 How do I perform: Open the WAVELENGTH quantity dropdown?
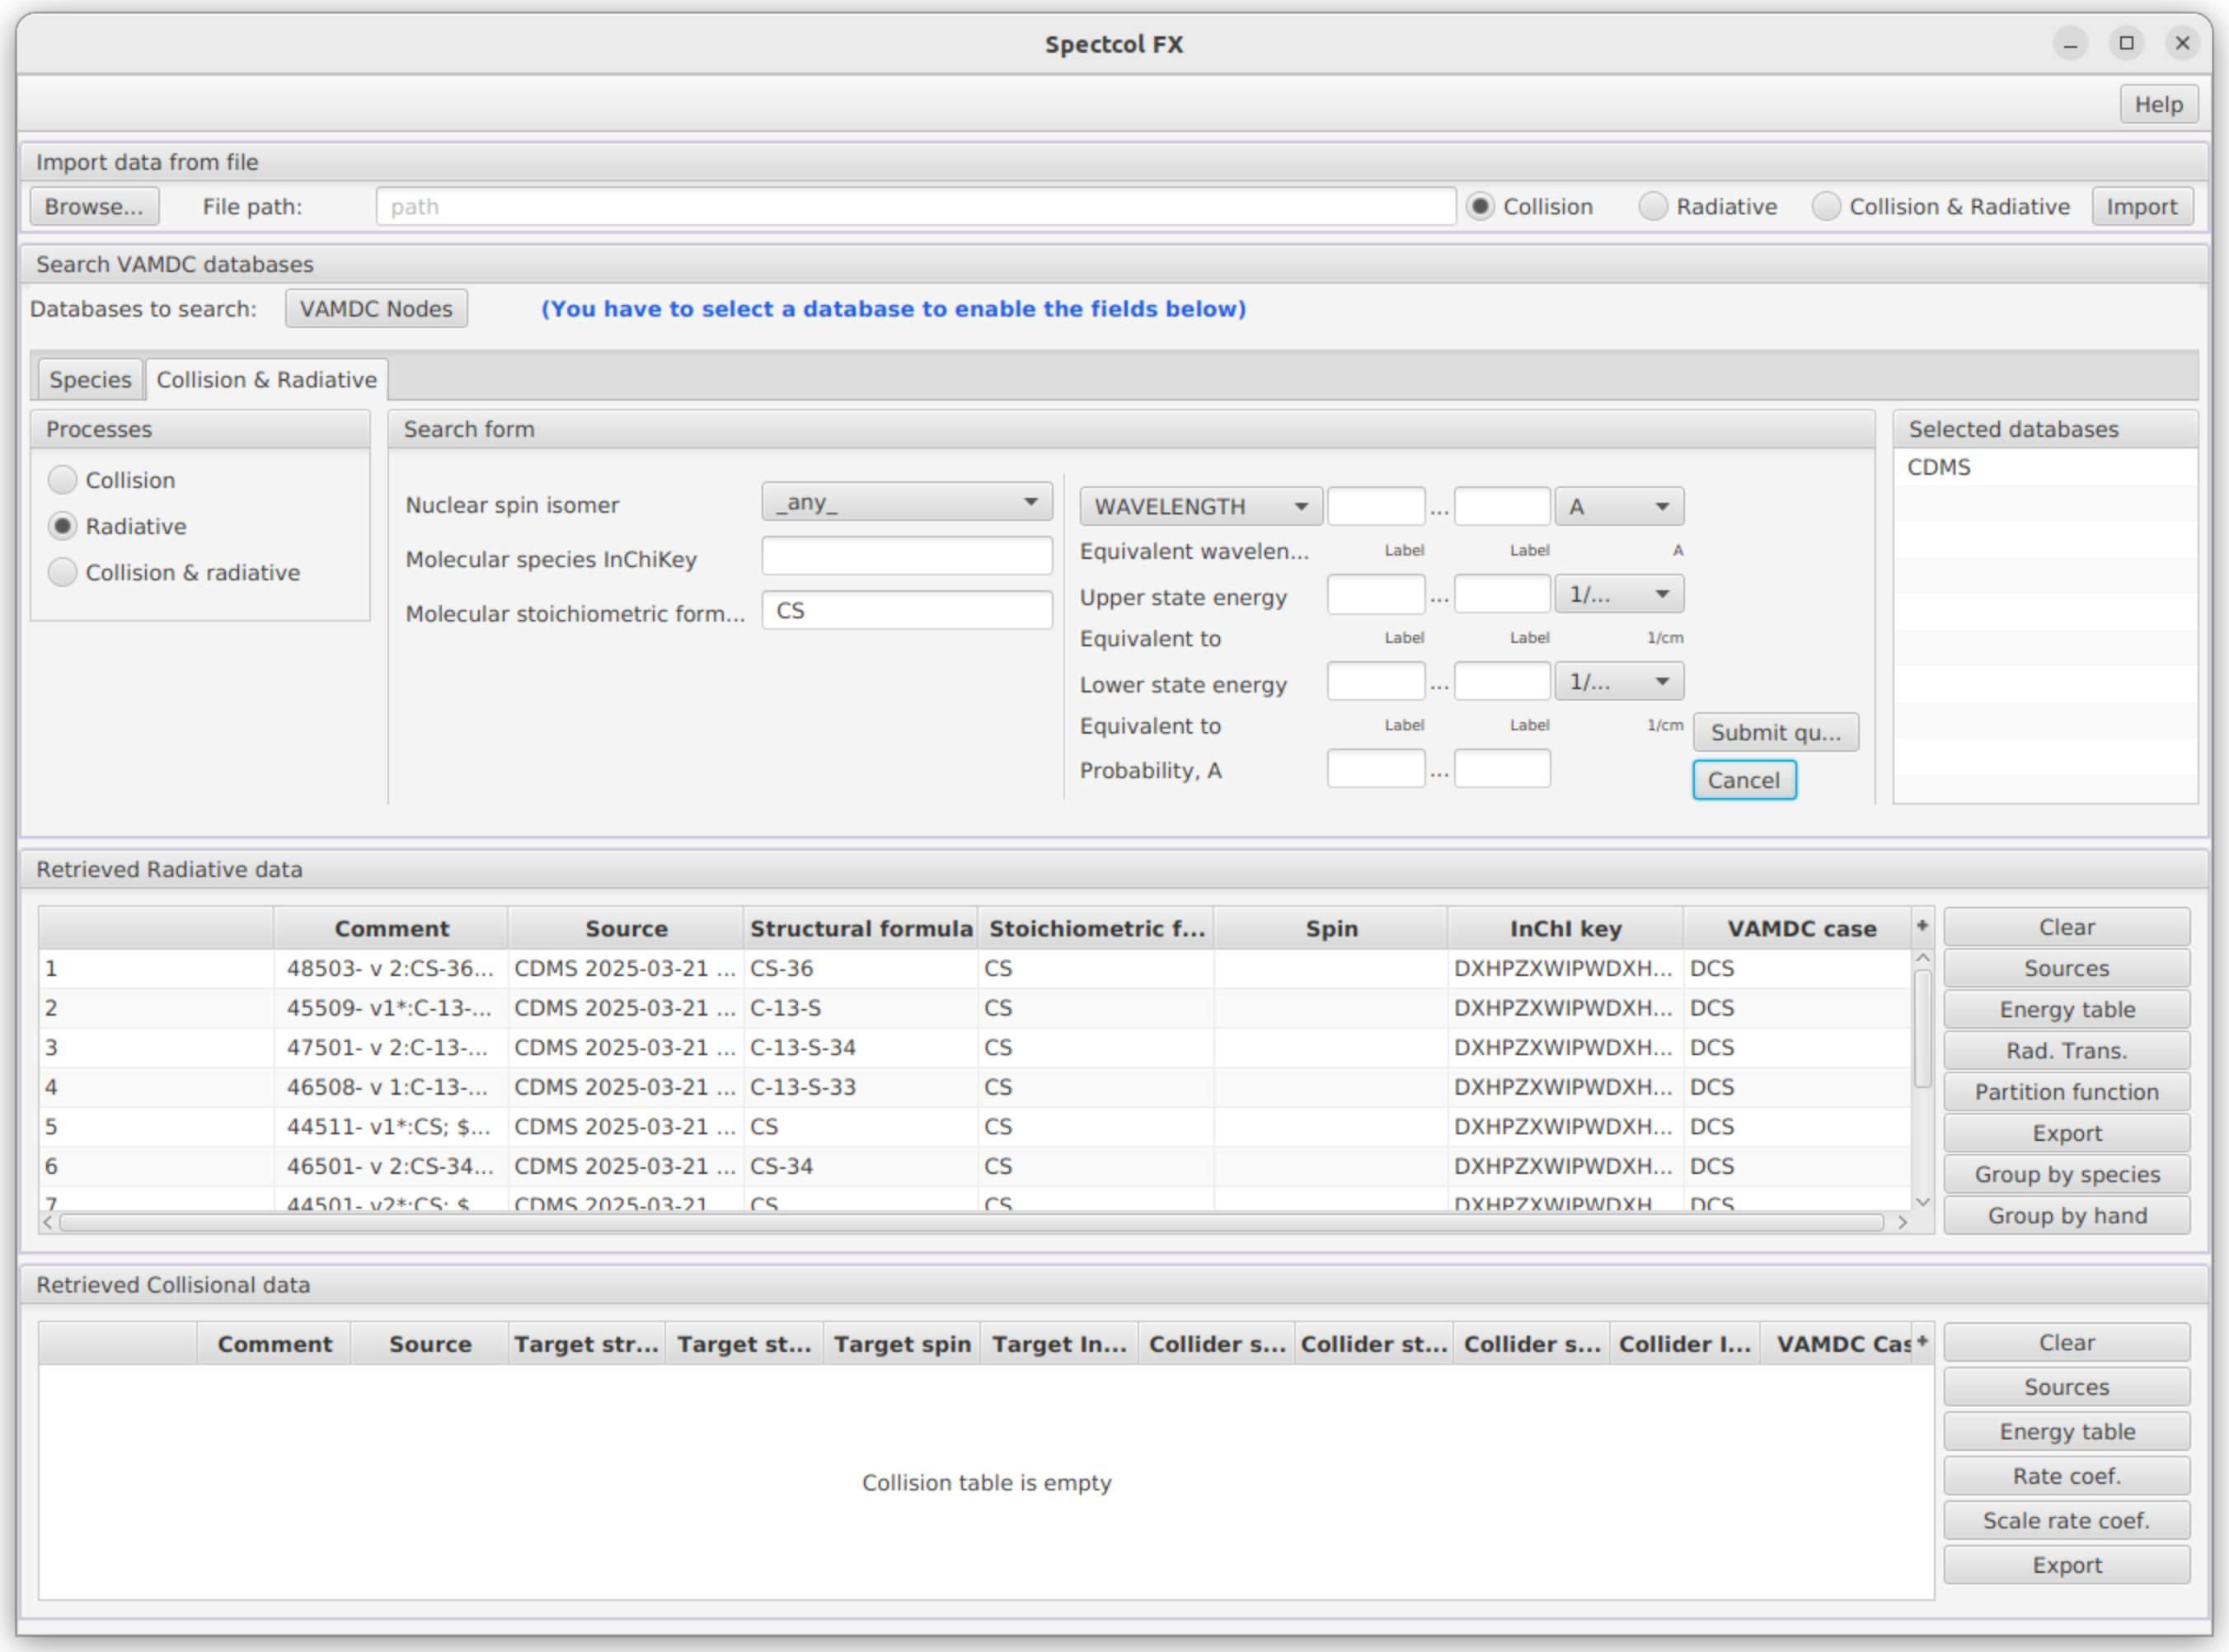pyautogui.click(x=1200, y=506)
